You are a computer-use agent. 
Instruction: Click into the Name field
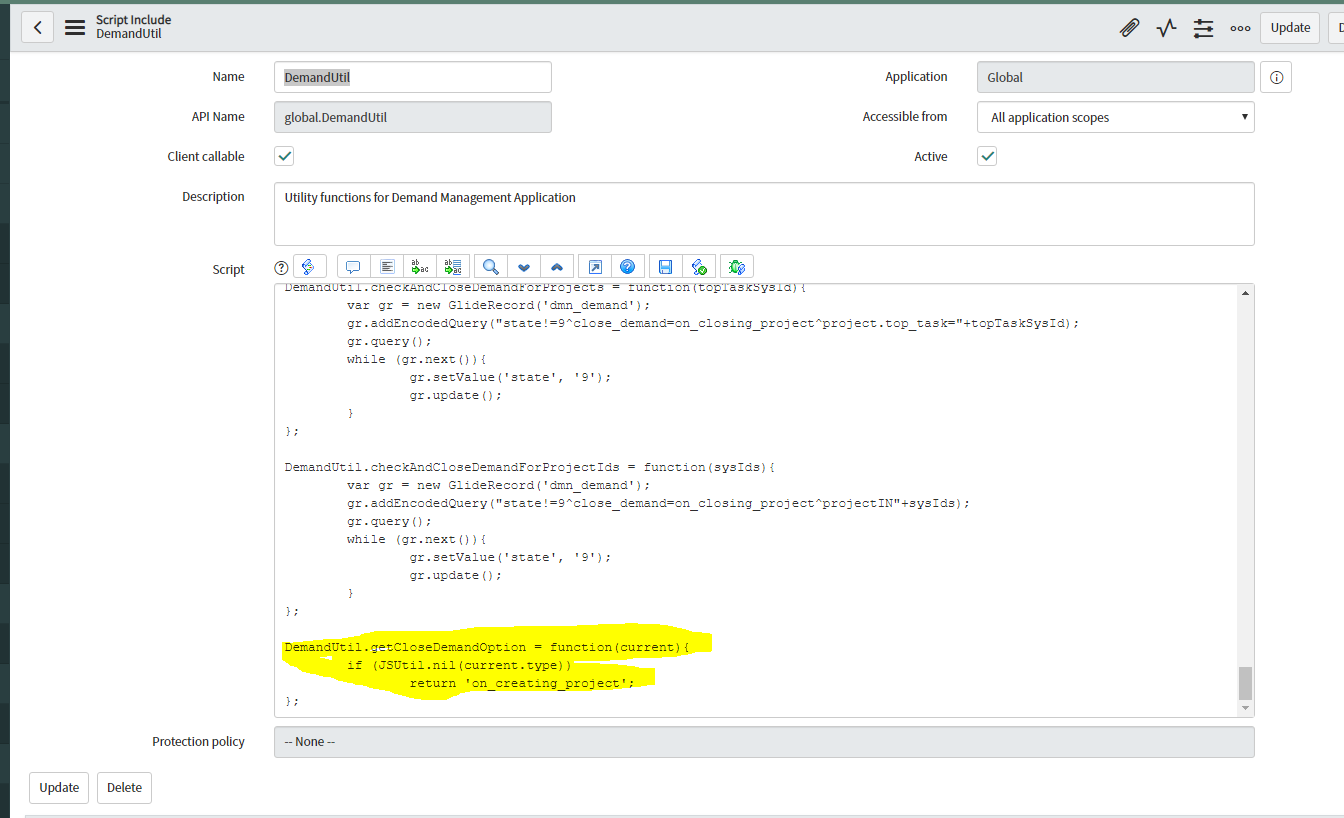coord(413,77)
